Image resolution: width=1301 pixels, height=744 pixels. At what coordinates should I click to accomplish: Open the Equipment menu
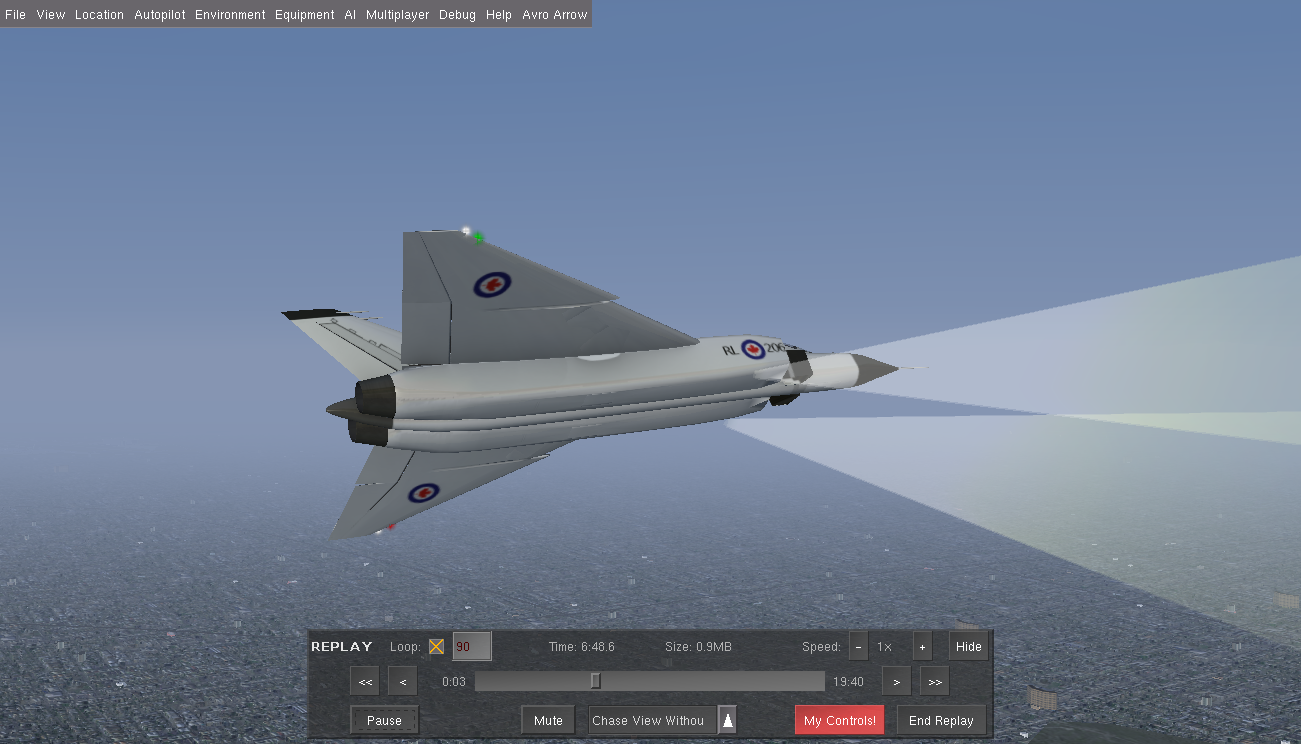click(x=305, y=15)
